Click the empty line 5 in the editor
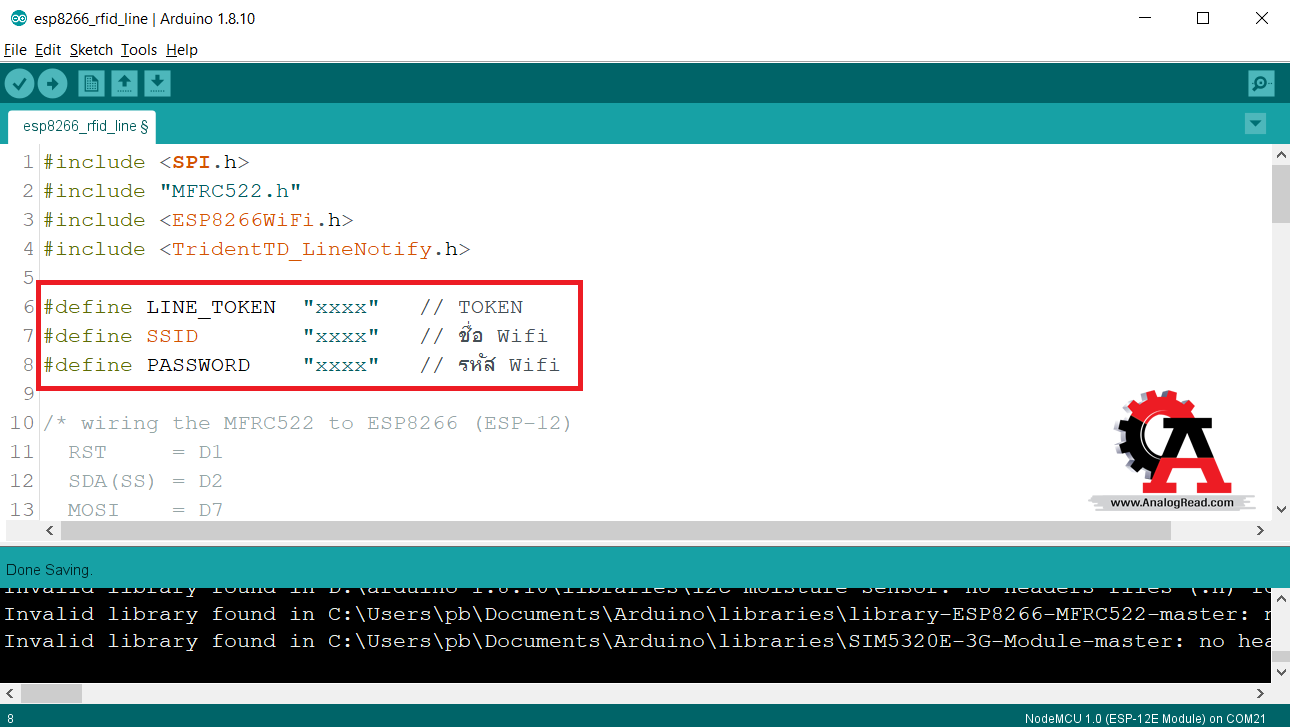 click(x=655, y=278)
